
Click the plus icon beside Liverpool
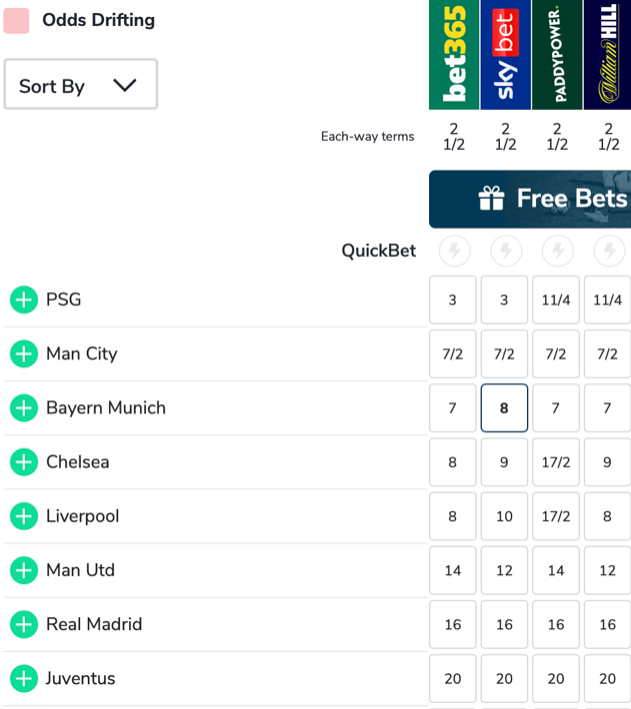click(x=23, y=516)
